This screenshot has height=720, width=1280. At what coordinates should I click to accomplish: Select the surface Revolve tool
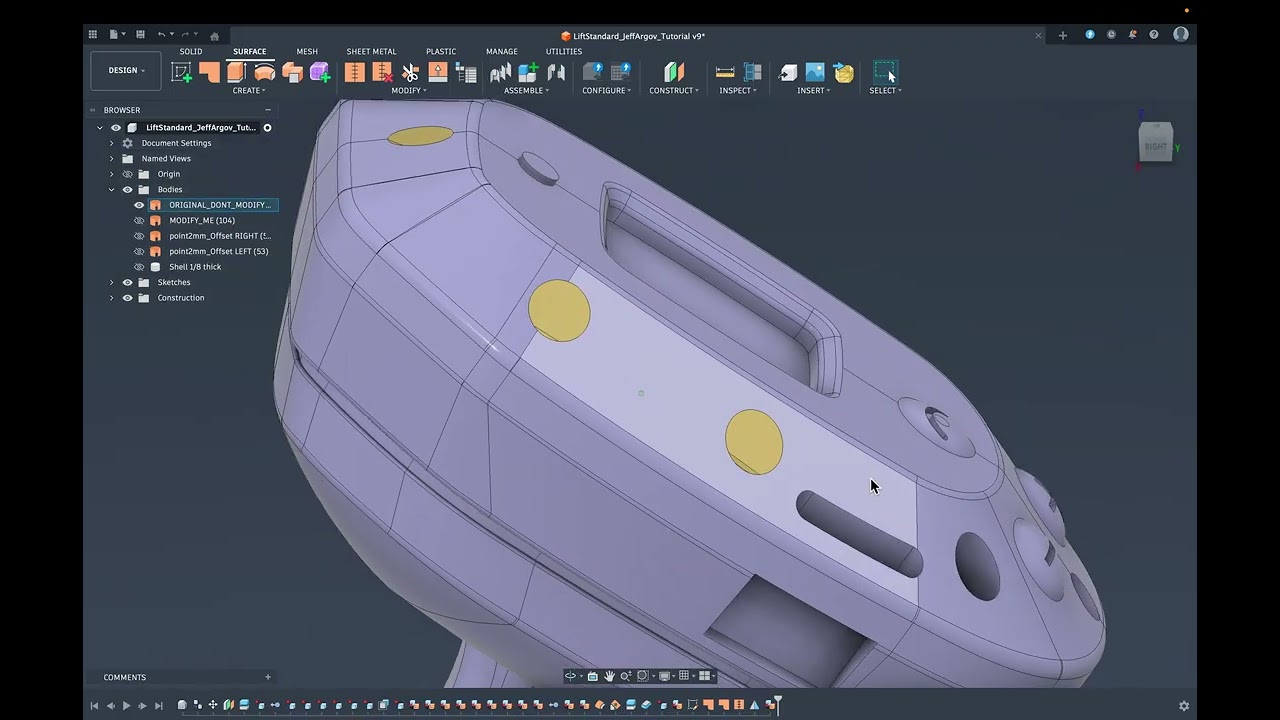[x=264, y=72]
